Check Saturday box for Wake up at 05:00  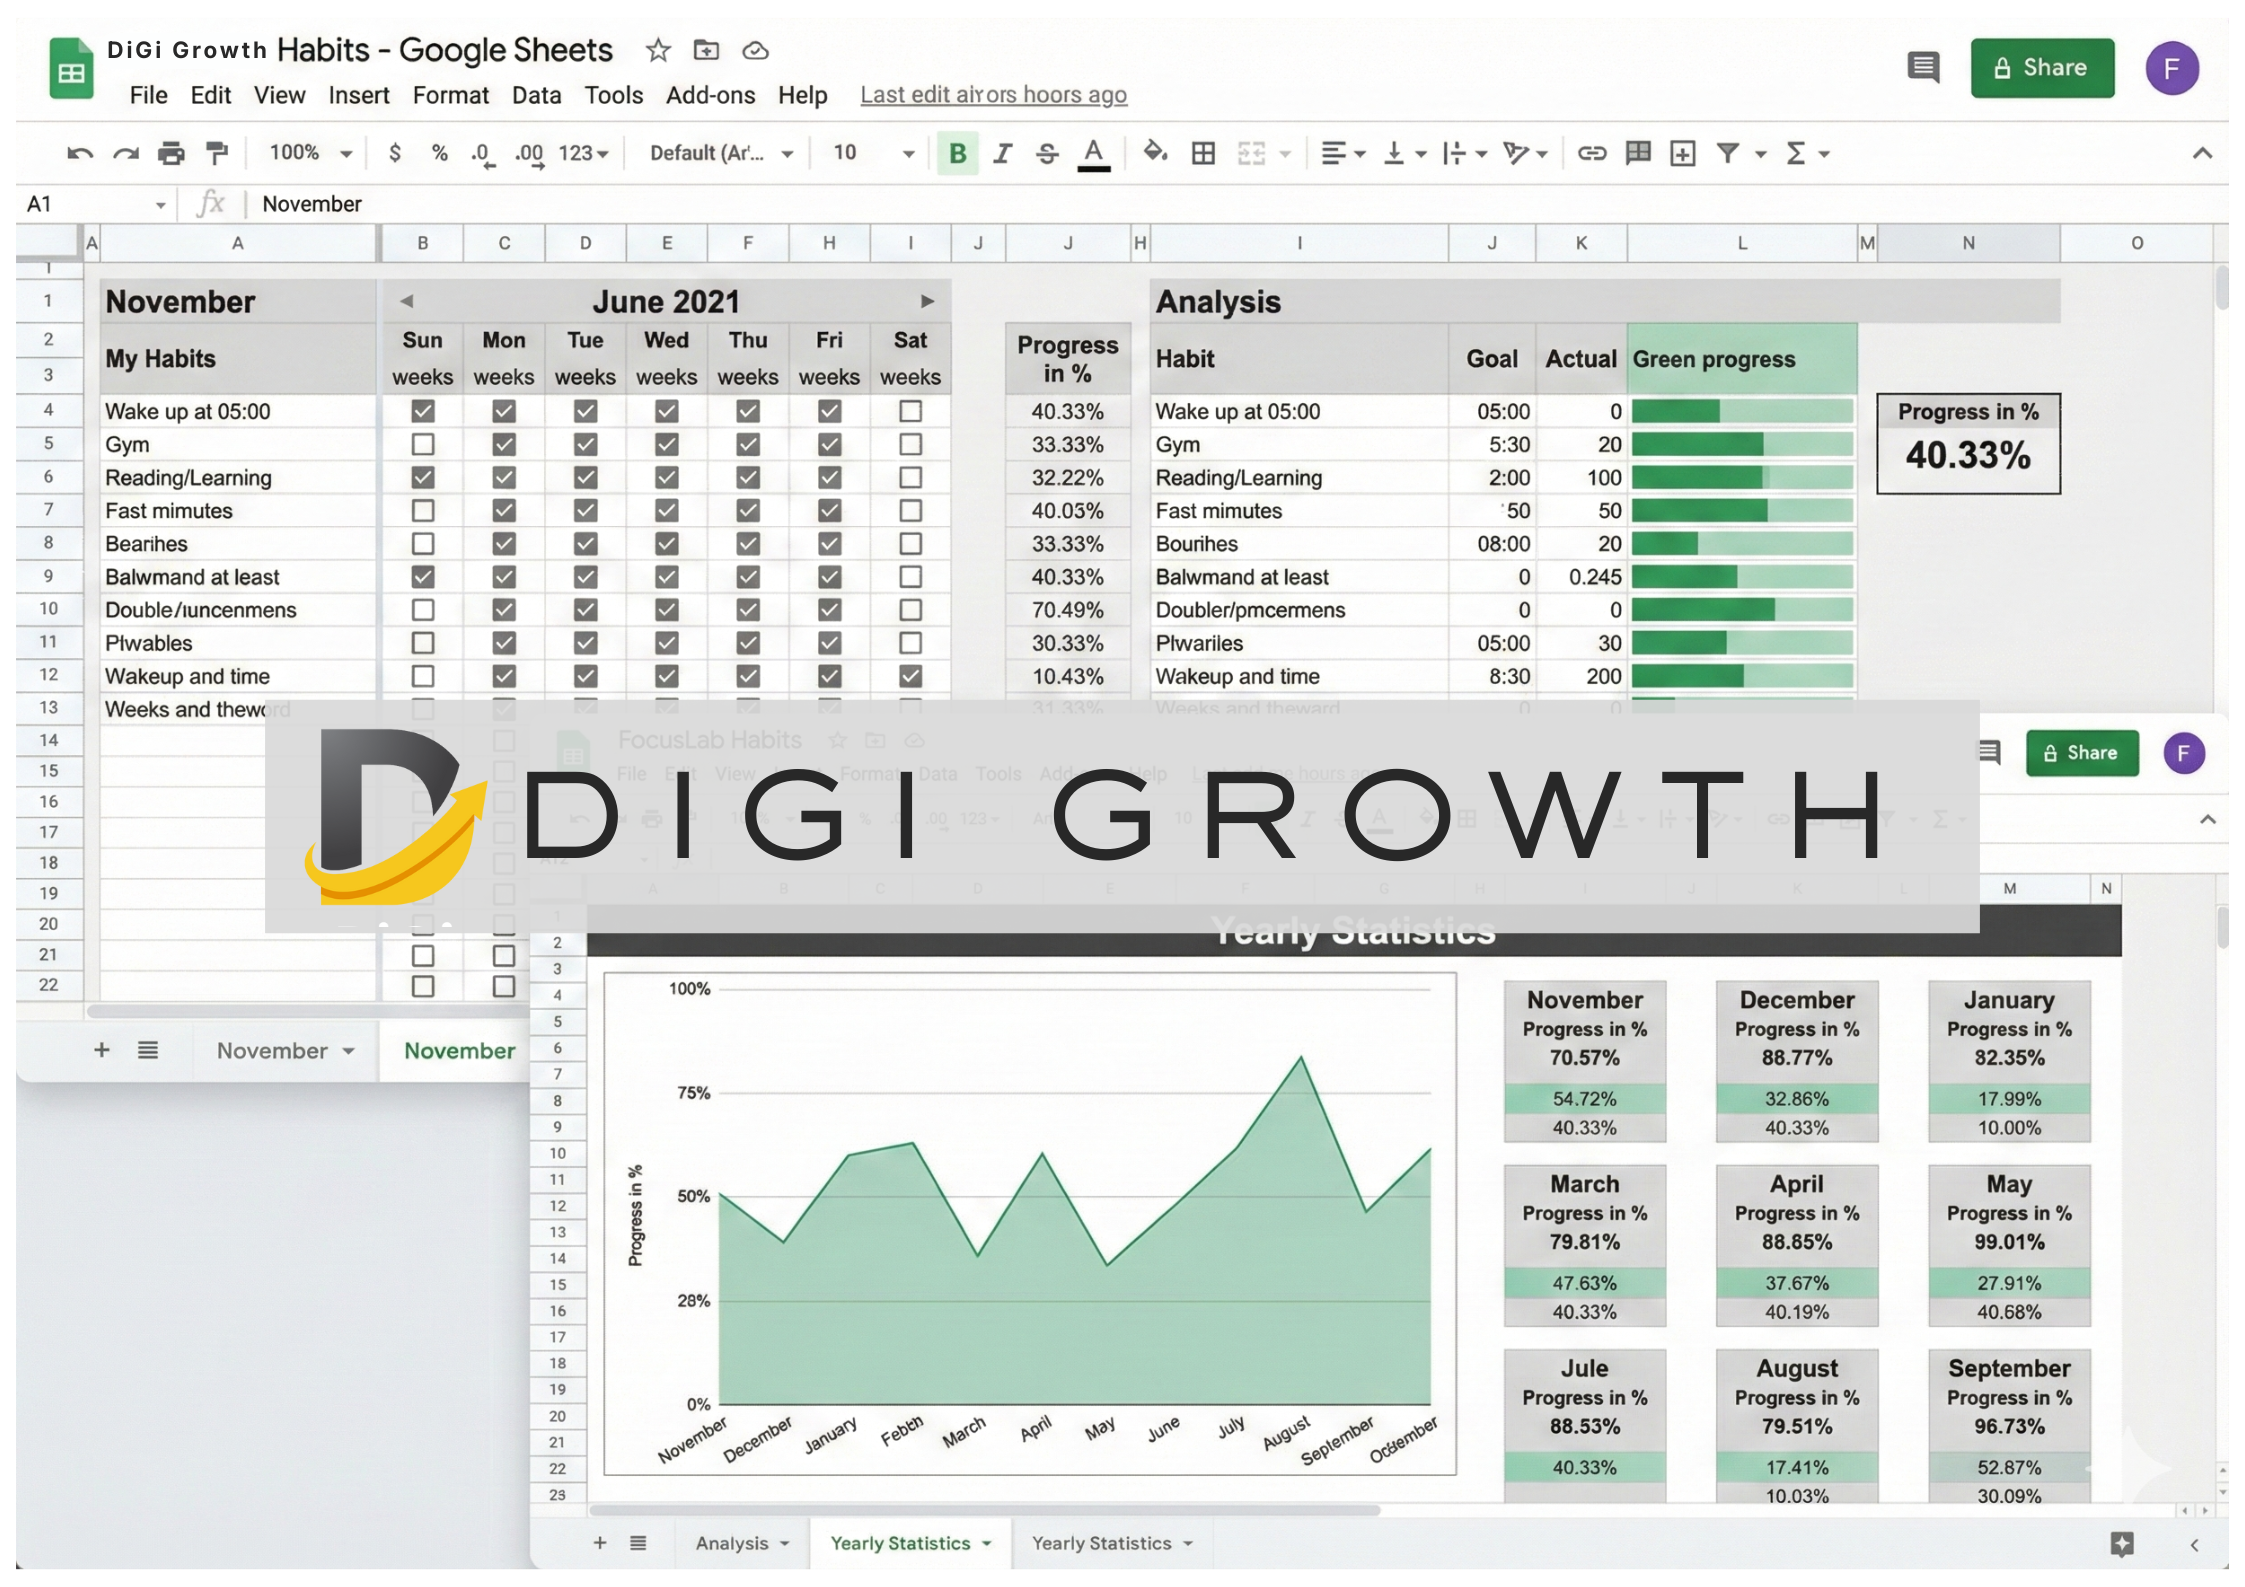tap(910, 411)
